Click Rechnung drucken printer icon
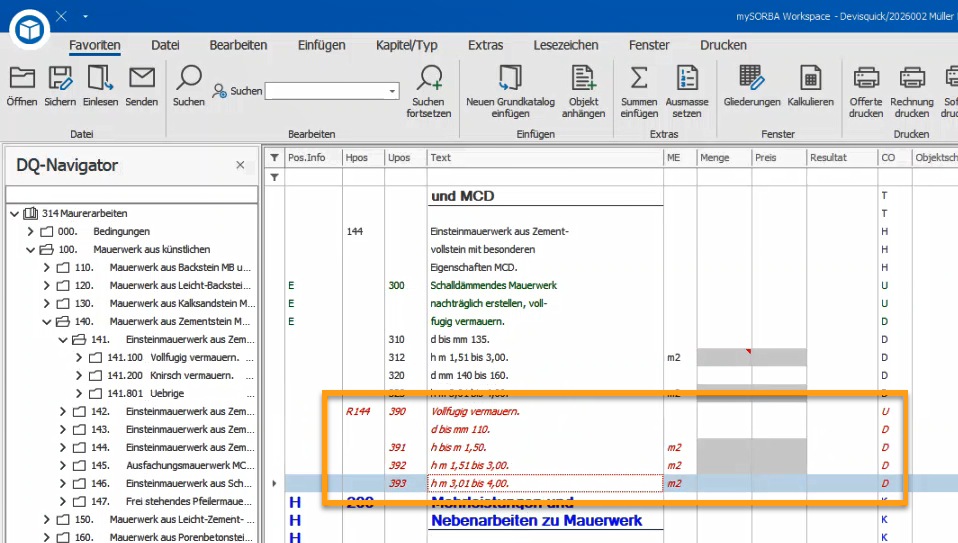Viewport: 958px width, 543px height. tap(912, 78)
